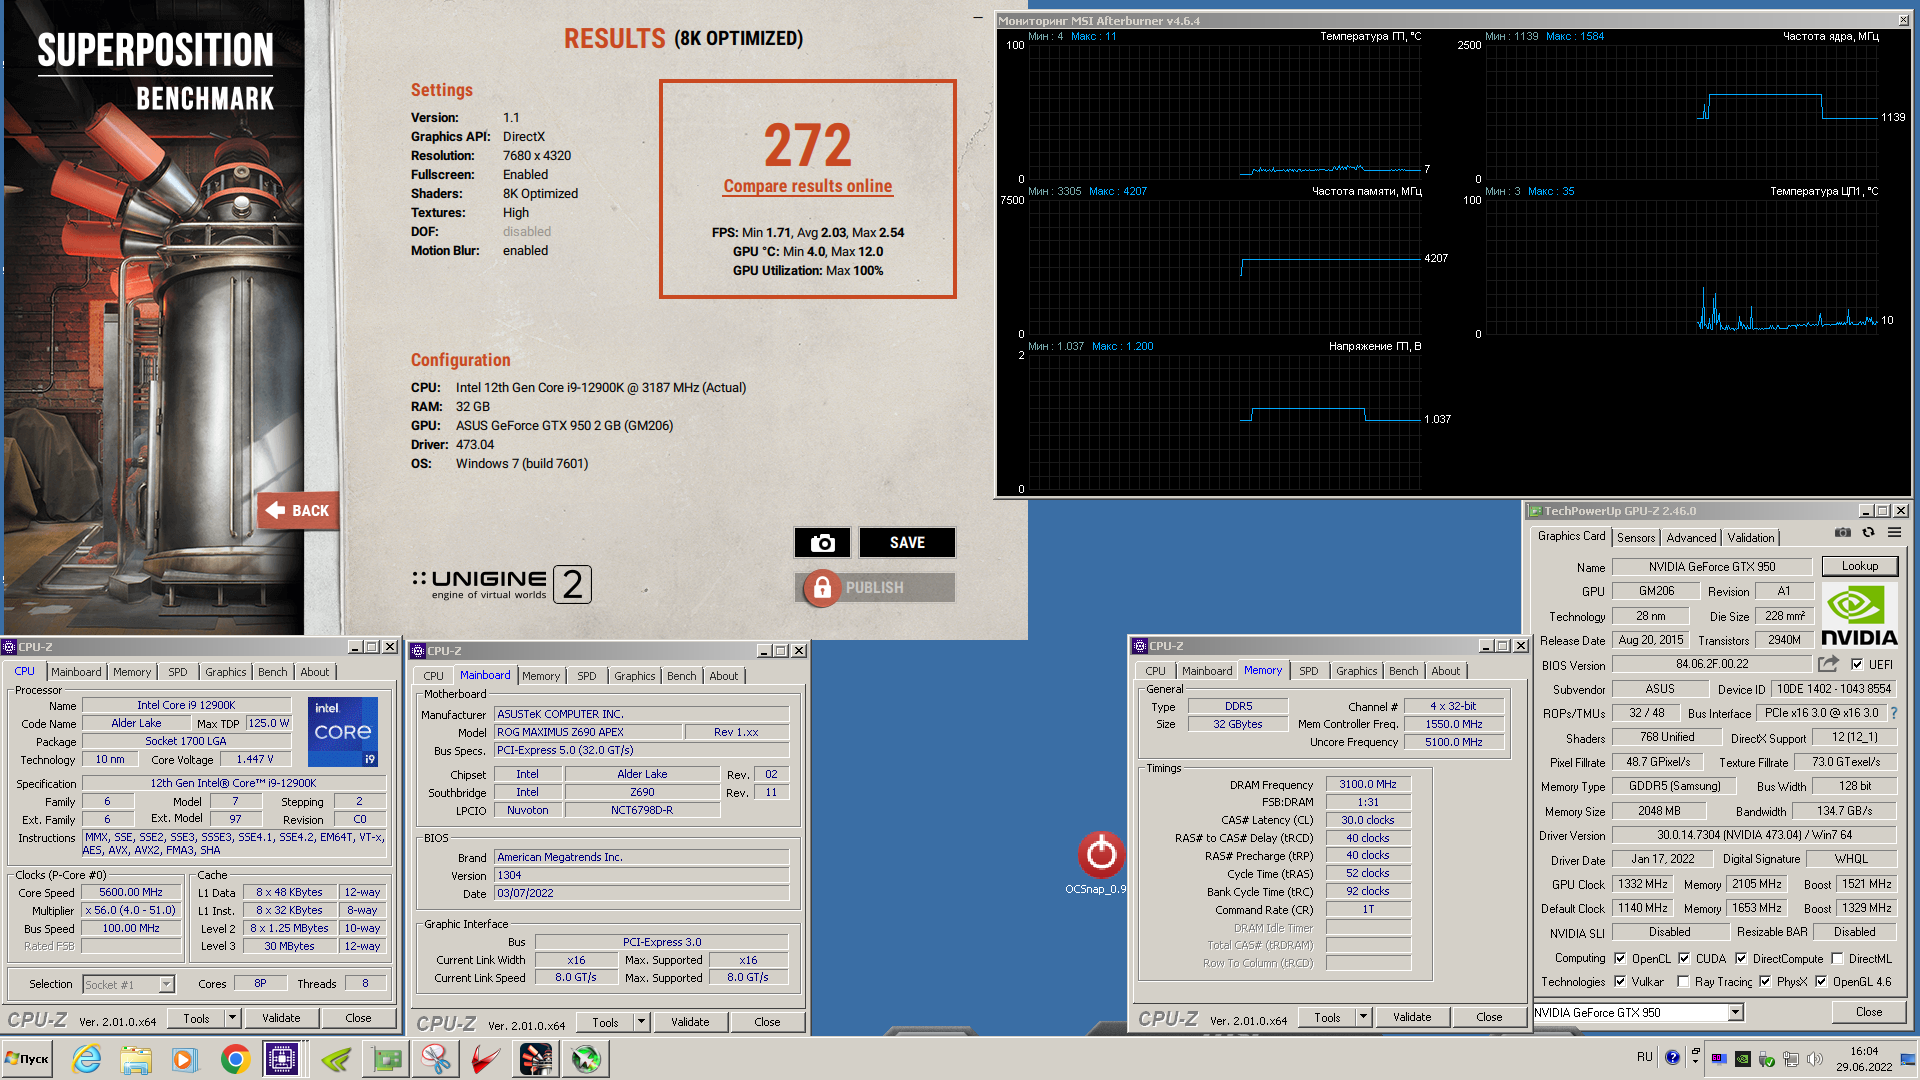Launch Internet Explorer from the taskbar
This screenshot has width=1920, height=1080.
tap(87, 1059)
